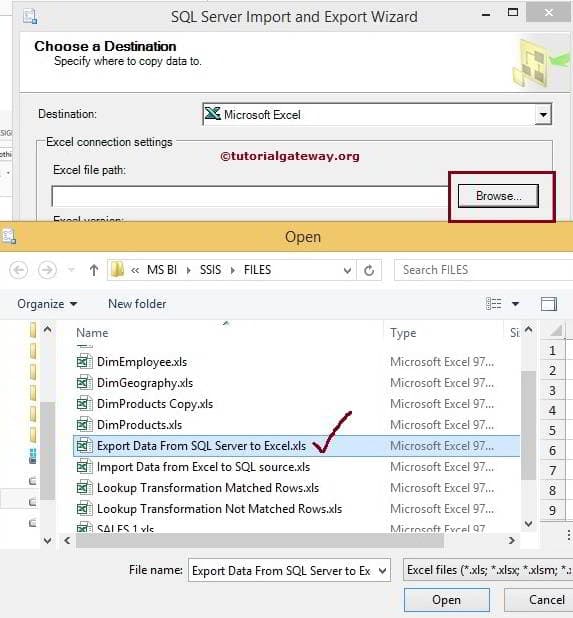Click the Excel icon of DimEmployee.xls
The width and height of the screenshot is (573, 618).
84,361
